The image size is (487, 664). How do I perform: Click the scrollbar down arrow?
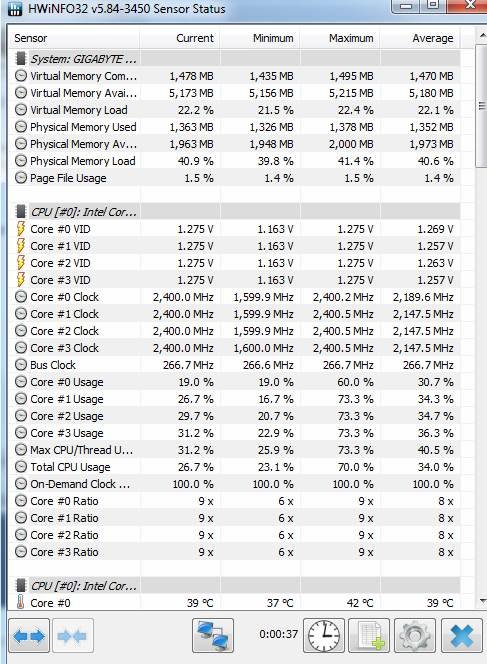pos(482,600)
